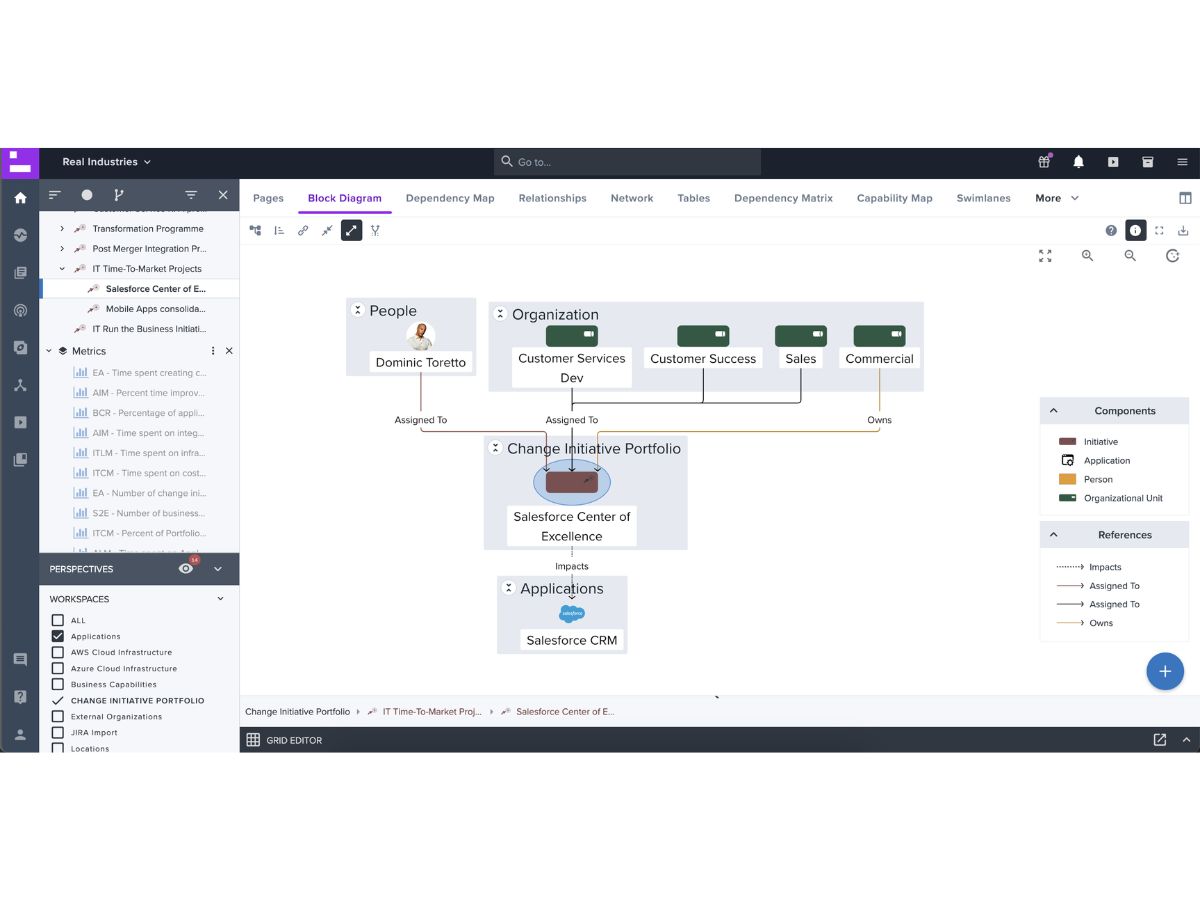
Task: Collapse the People block in diagram
Action: [358, 311]
